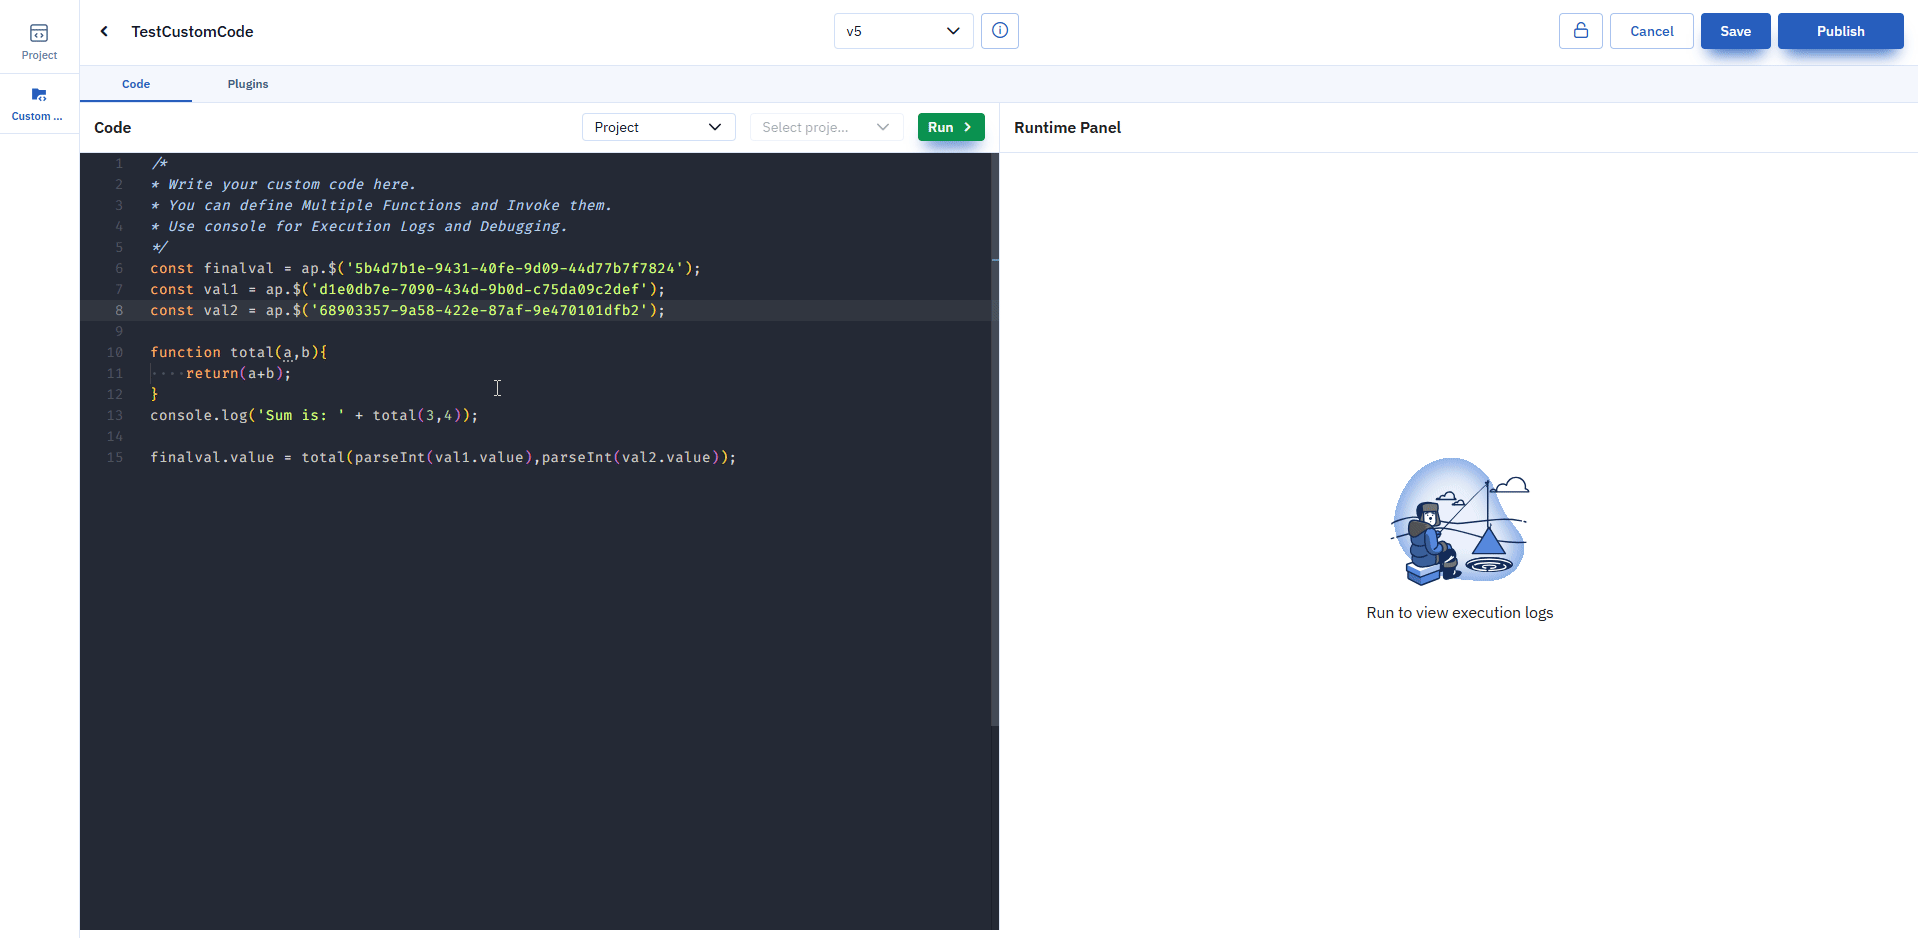Viewport: 1918px width, 938px height.
Task: Open the v5 version dropdown
Action: (903, 31)
